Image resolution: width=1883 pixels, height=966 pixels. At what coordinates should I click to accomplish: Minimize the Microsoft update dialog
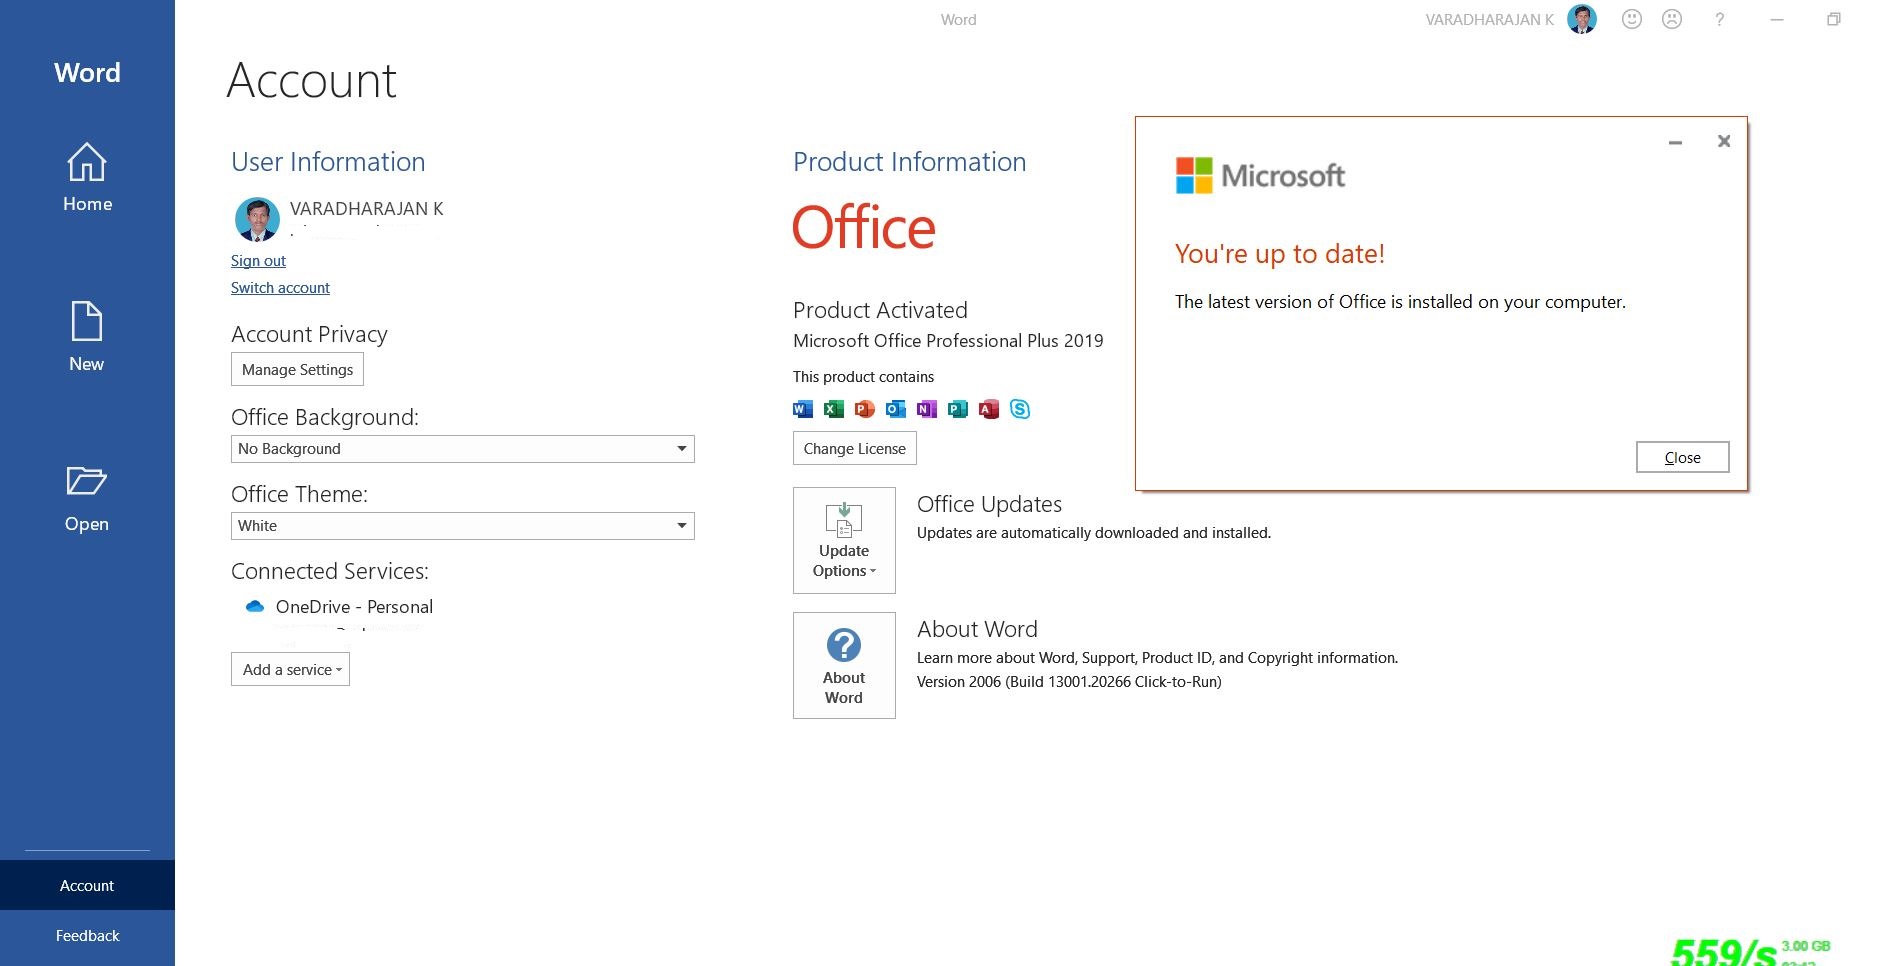tap(1675, 142)
